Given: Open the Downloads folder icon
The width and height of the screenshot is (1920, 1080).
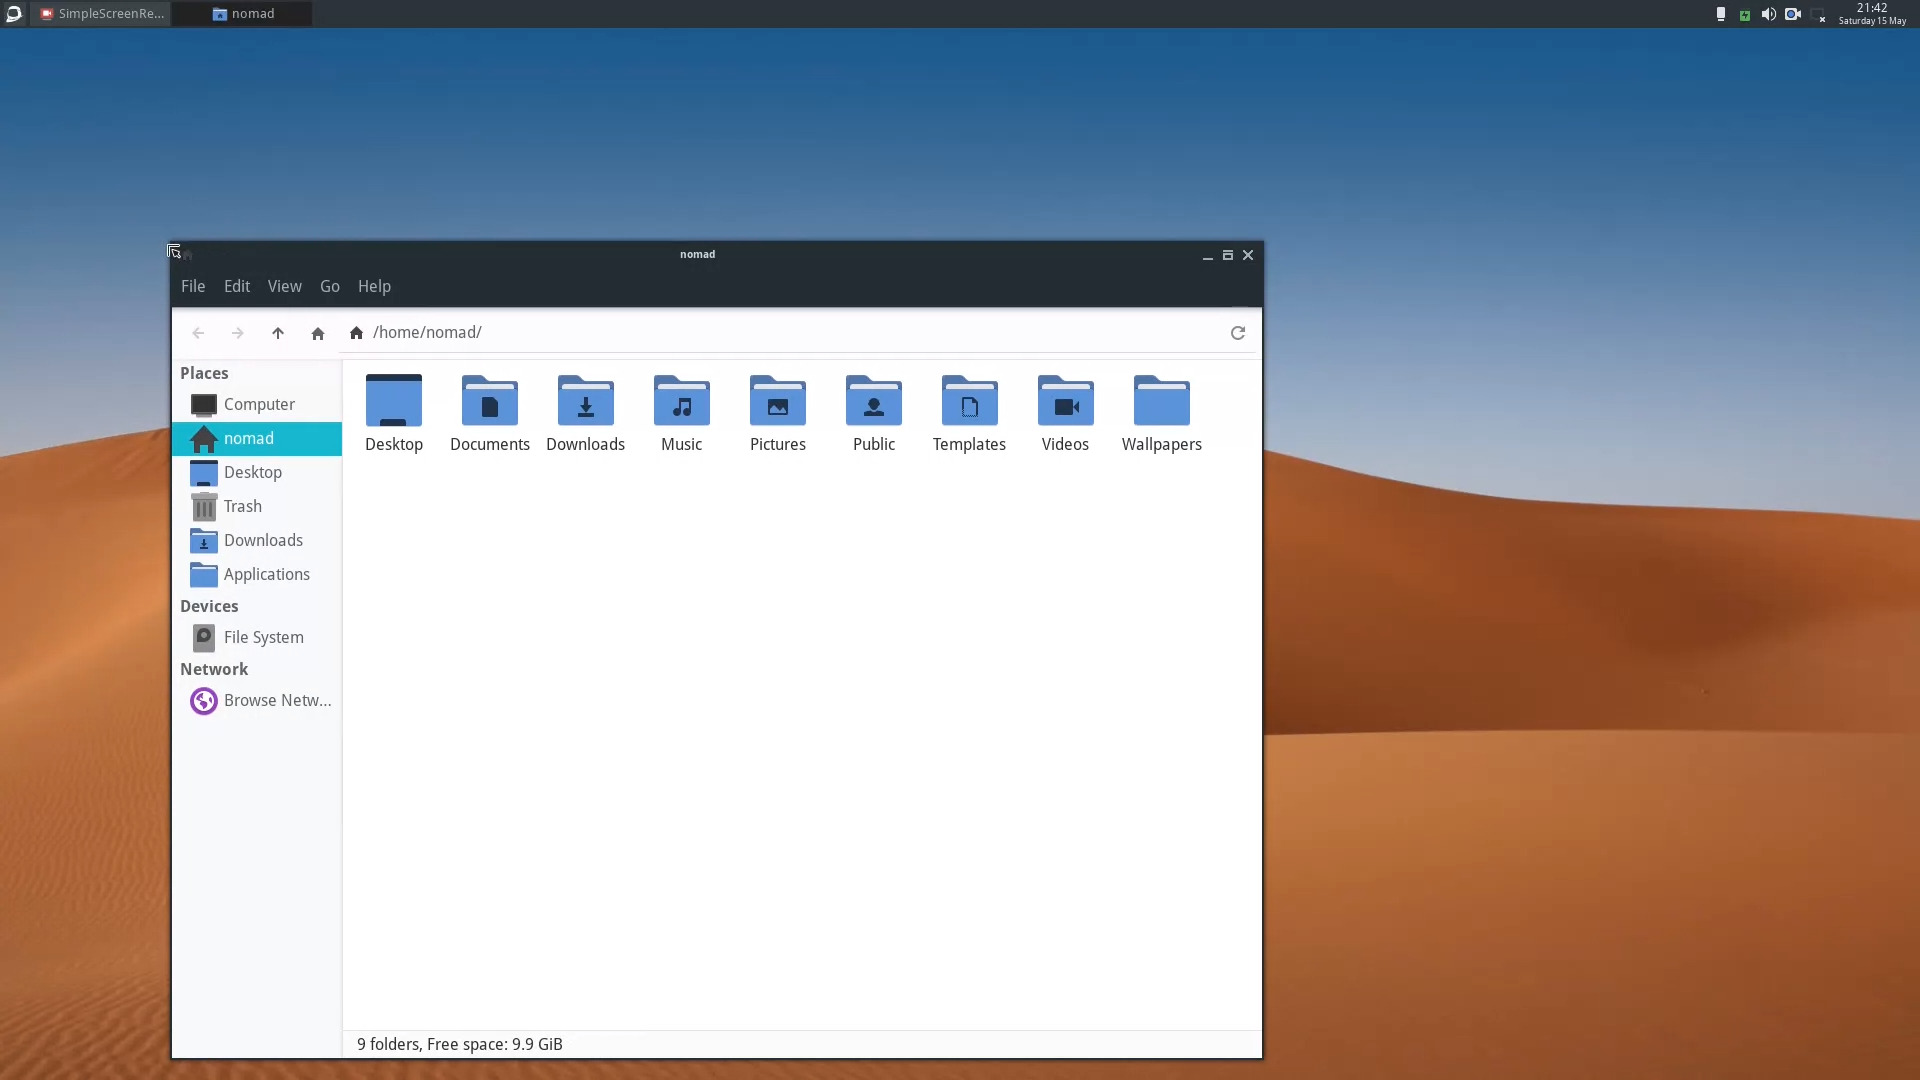Looking at the screenshot, I should click(x=586, y=410).
